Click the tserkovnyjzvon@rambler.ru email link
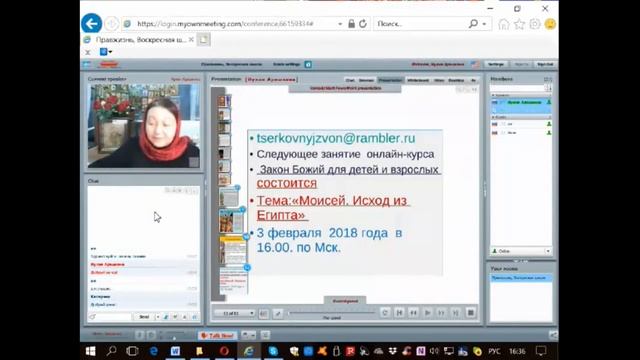Screen dimensions: 640x360 (x=336, y=138)
